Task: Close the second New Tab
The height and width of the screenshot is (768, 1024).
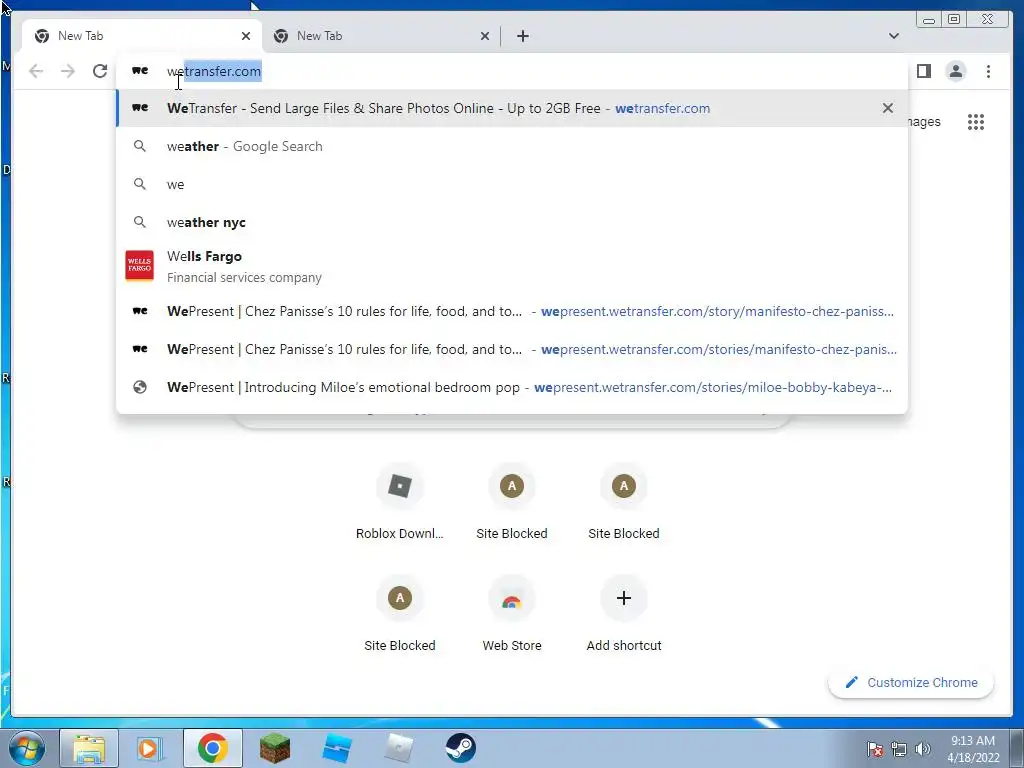Action: (485, 36)
